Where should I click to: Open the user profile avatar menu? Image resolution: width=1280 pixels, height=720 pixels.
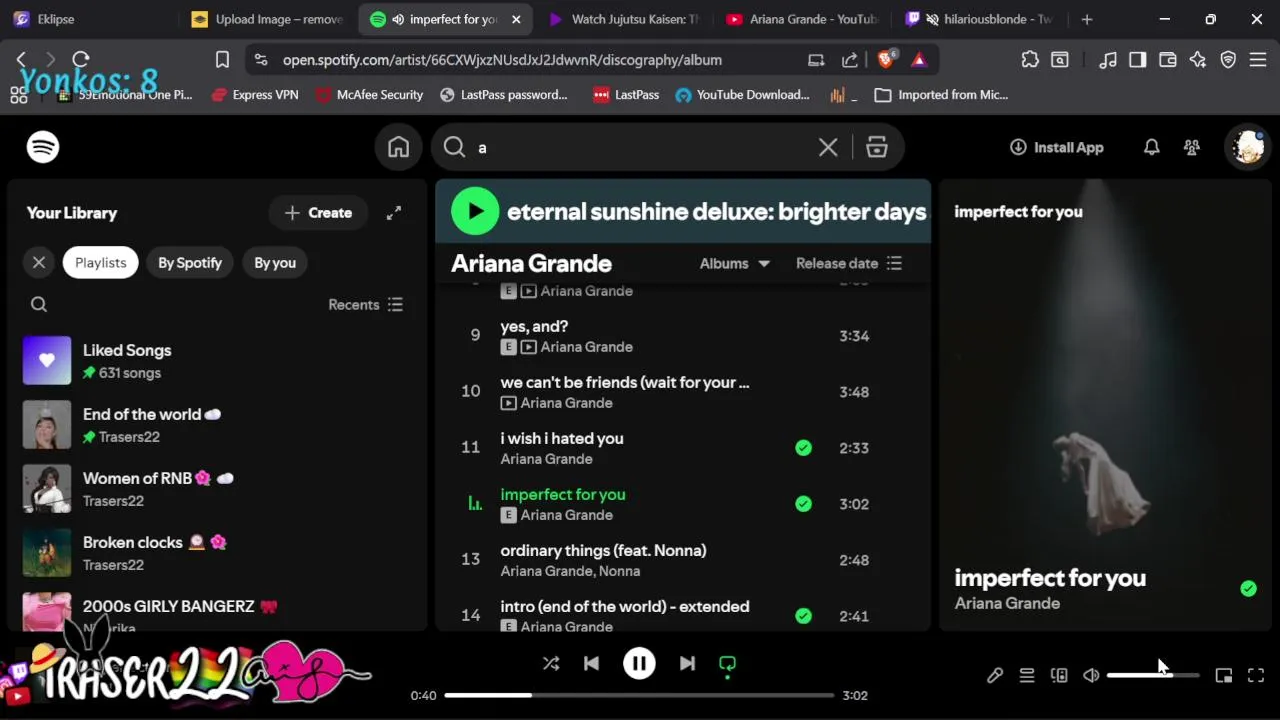pyautogui.click(x=1248, y=147)
